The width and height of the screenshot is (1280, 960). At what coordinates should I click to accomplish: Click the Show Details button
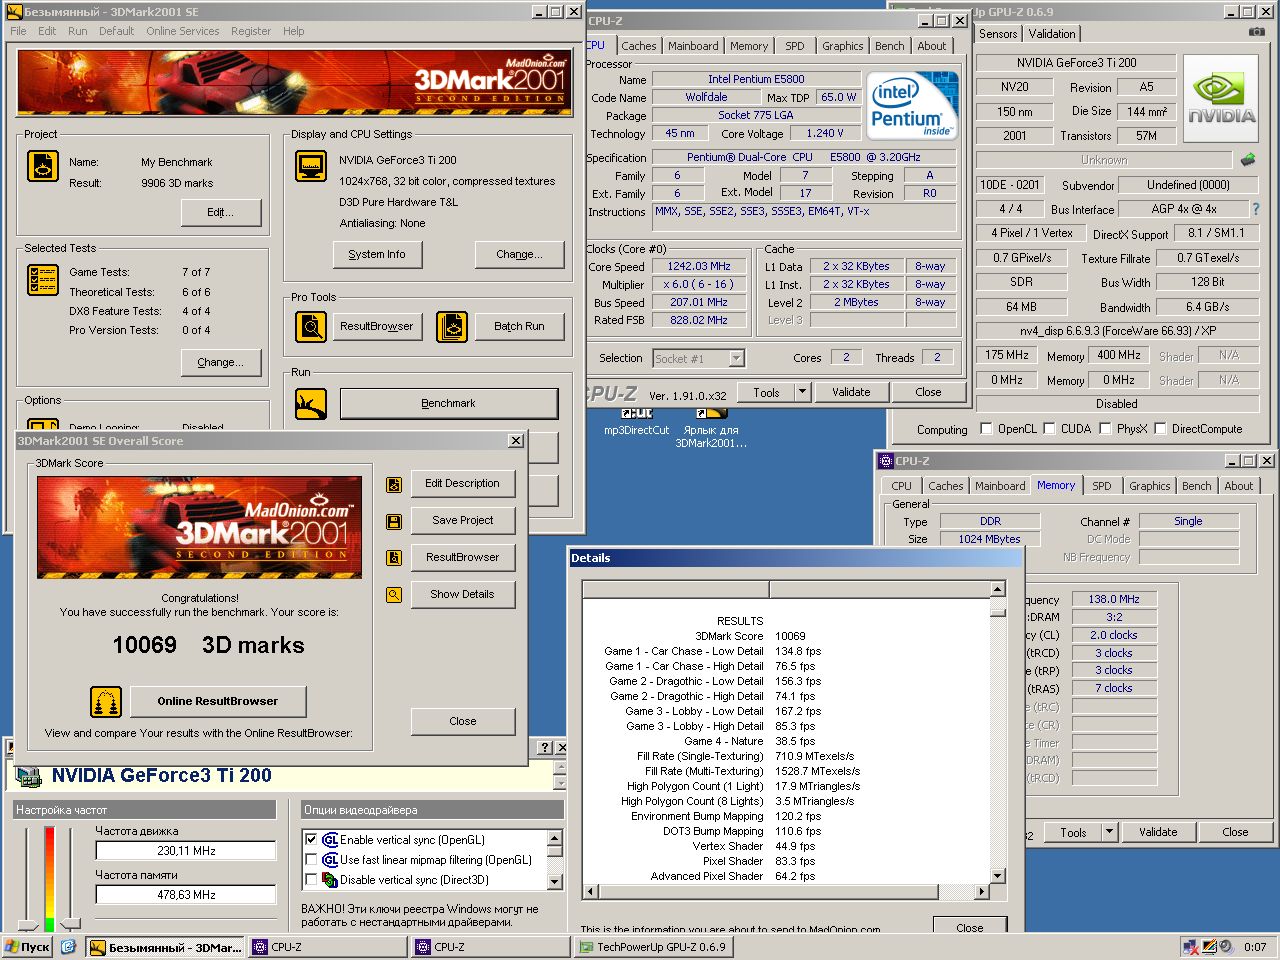(462, 594)
